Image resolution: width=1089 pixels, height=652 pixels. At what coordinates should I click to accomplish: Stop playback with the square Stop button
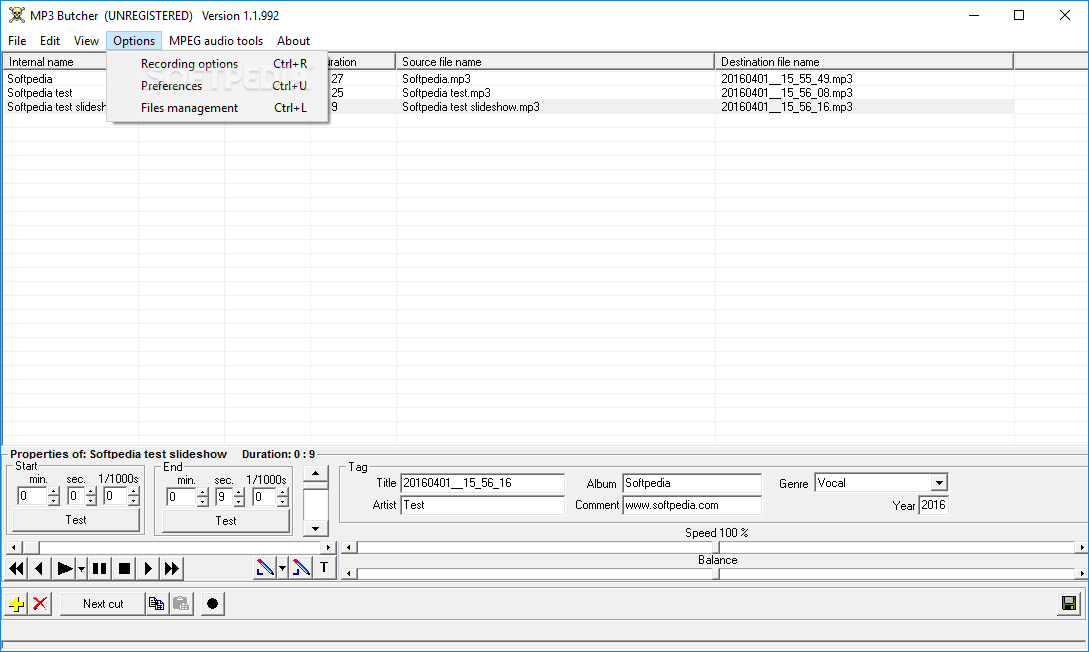click(x=124, y=569)
